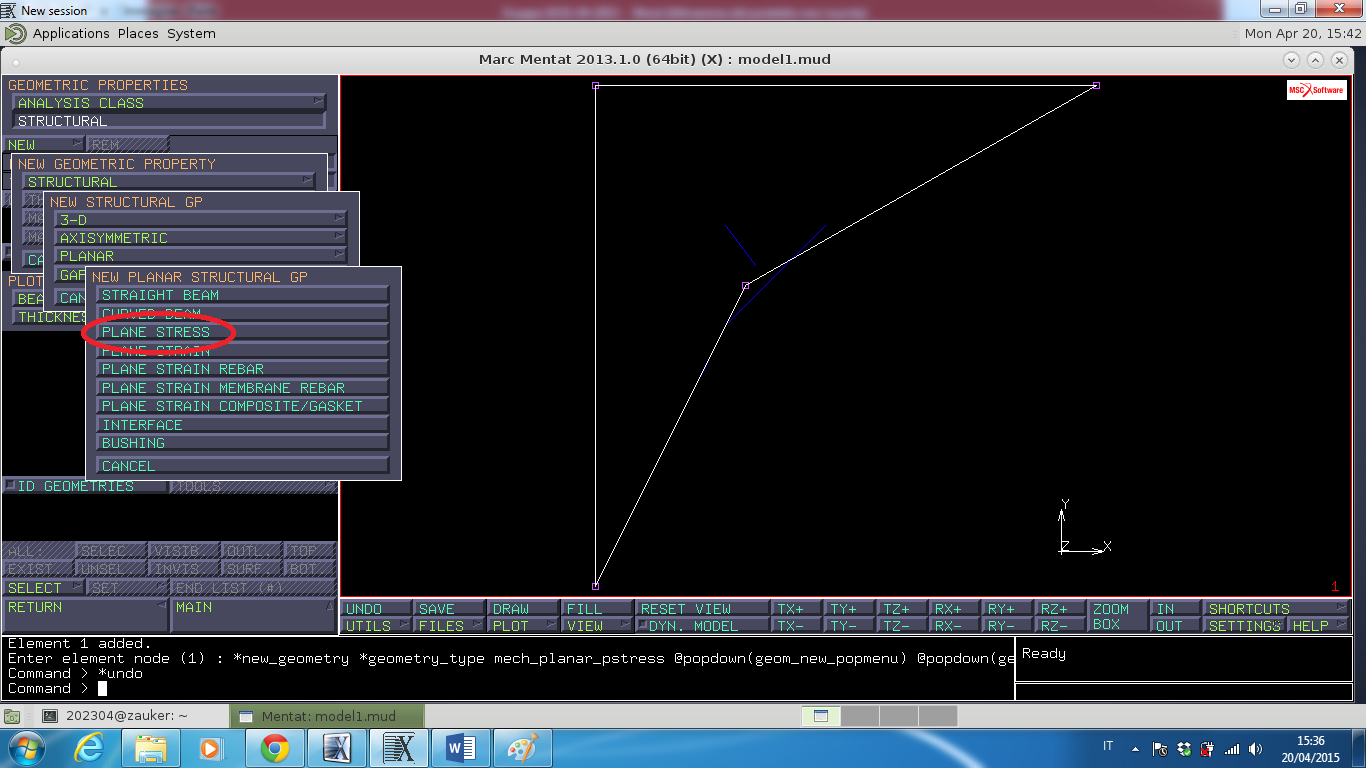Viewport: 1366px width, 768px height.
Task: Choose PLANE STRAIN COMPOSITE/GASKET option
Action: 242,406
